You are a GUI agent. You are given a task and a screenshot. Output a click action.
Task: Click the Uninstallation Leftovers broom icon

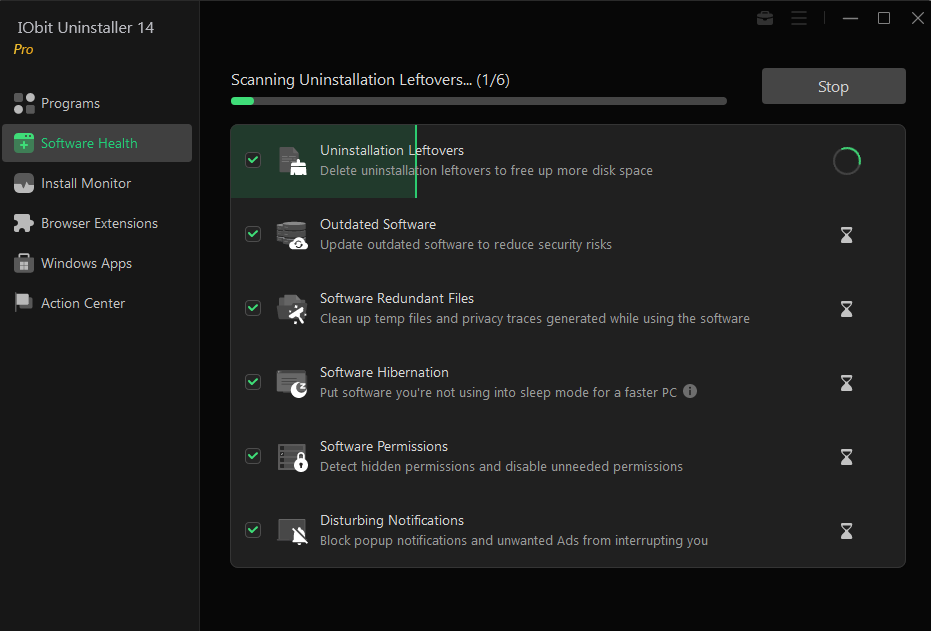(x=293, y=161)
